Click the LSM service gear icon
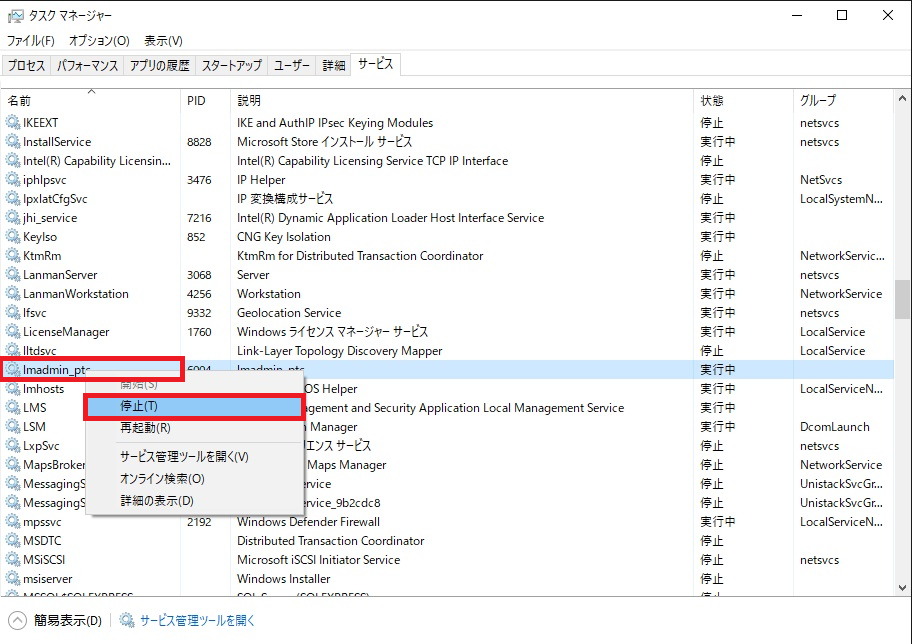Screen dimensions: 912x644 tap(13, 426)
